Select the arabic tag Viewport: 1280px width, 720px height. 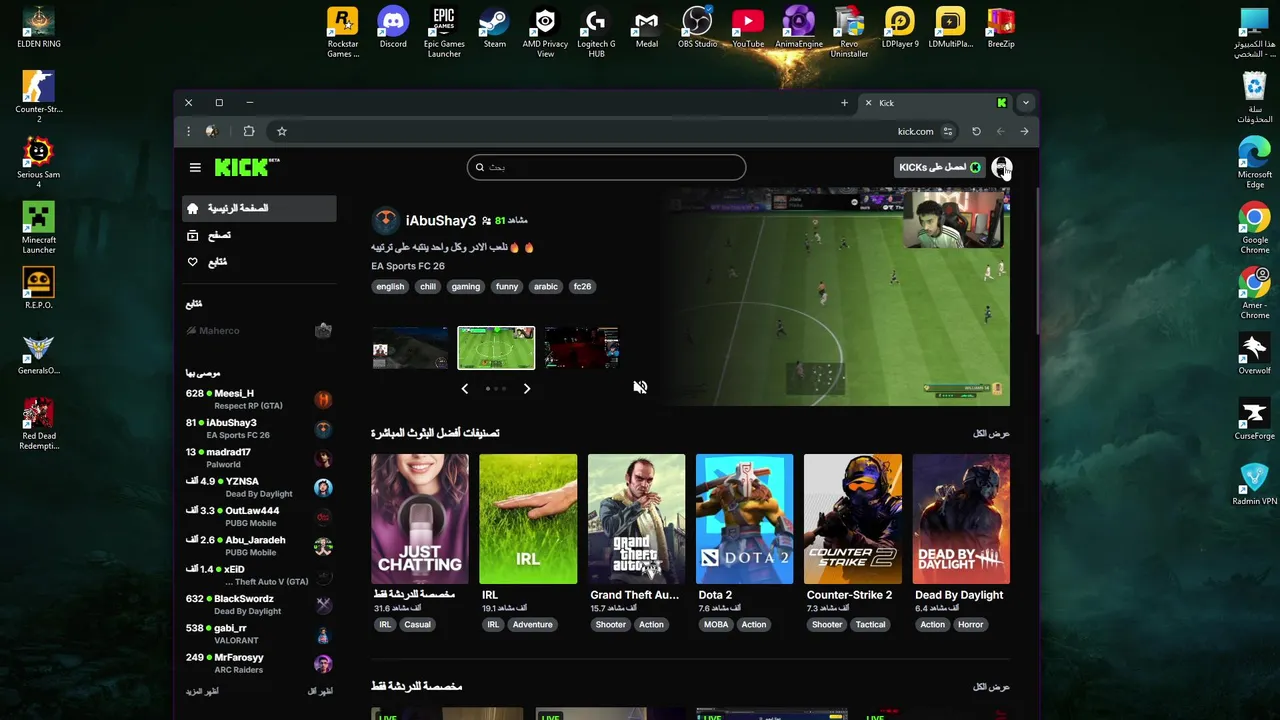pos(546,286)
